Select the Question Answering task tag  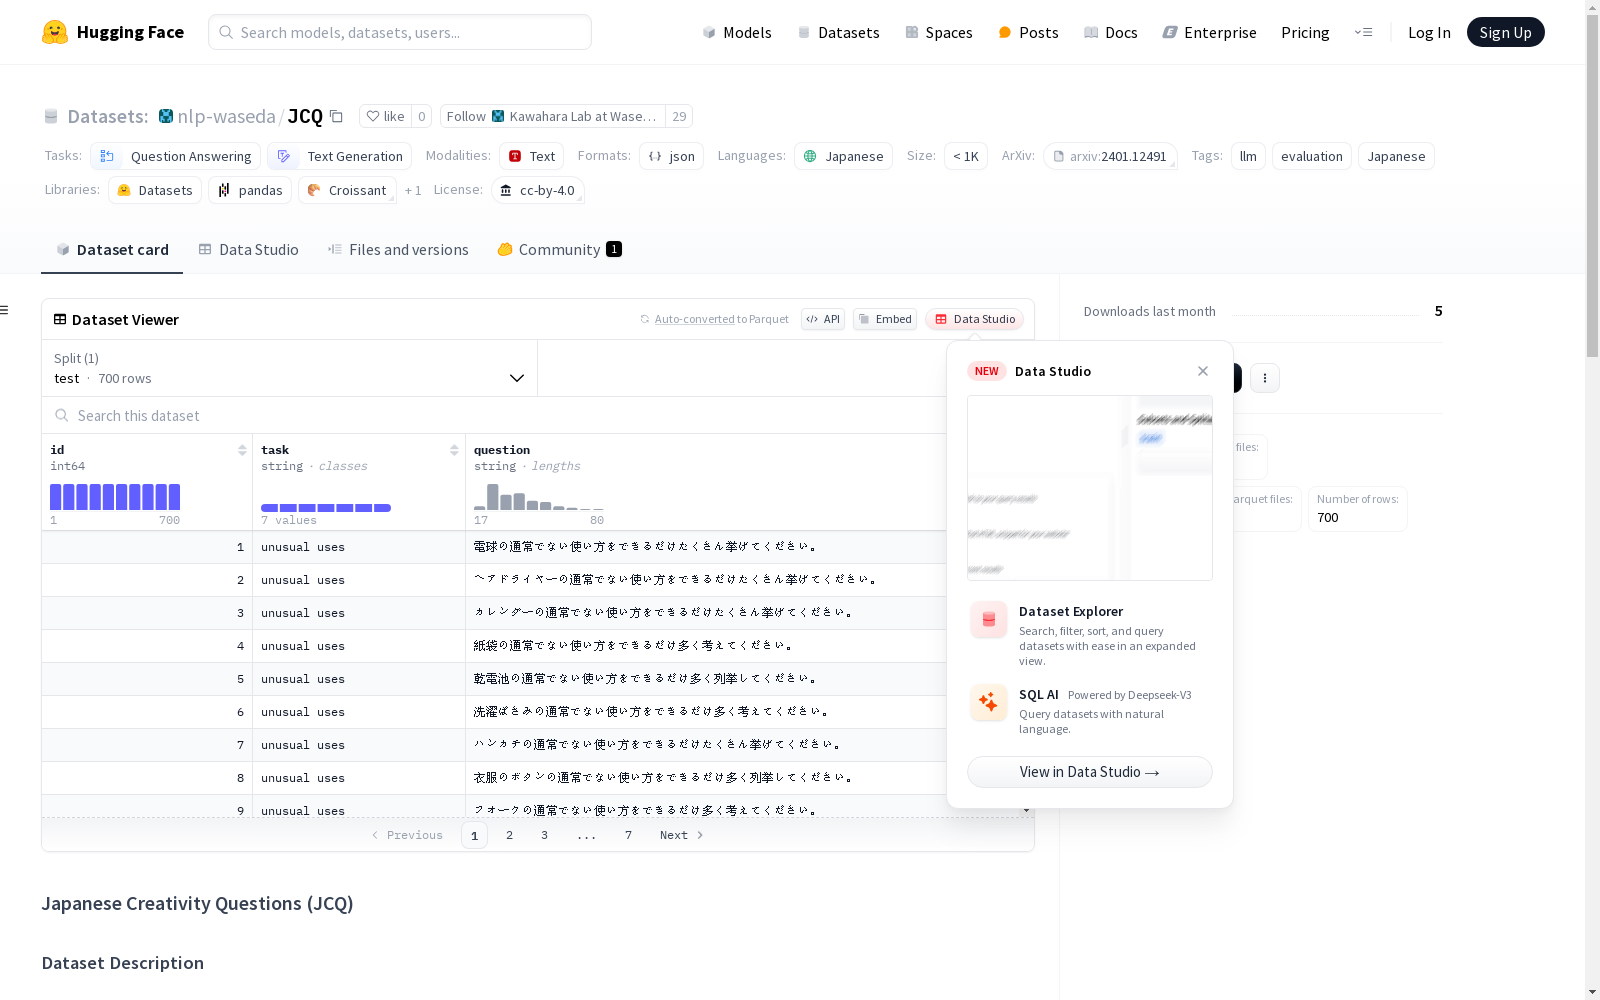tap(176, 156)
